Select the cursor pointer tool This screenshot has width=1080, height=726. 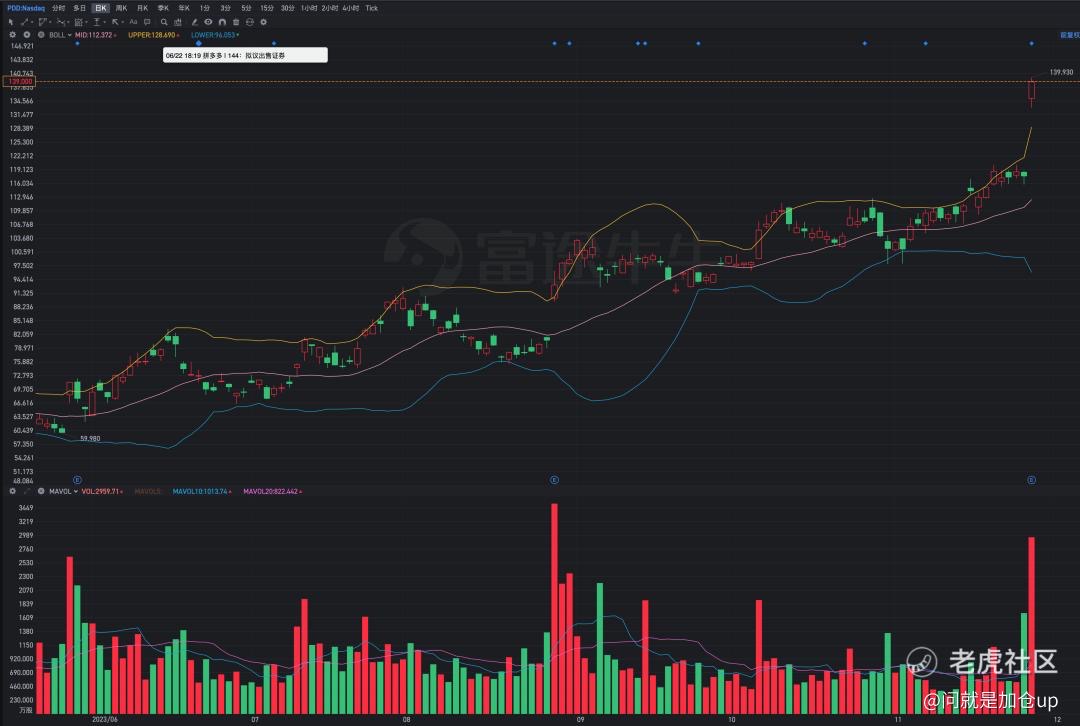tap(11, 21)
